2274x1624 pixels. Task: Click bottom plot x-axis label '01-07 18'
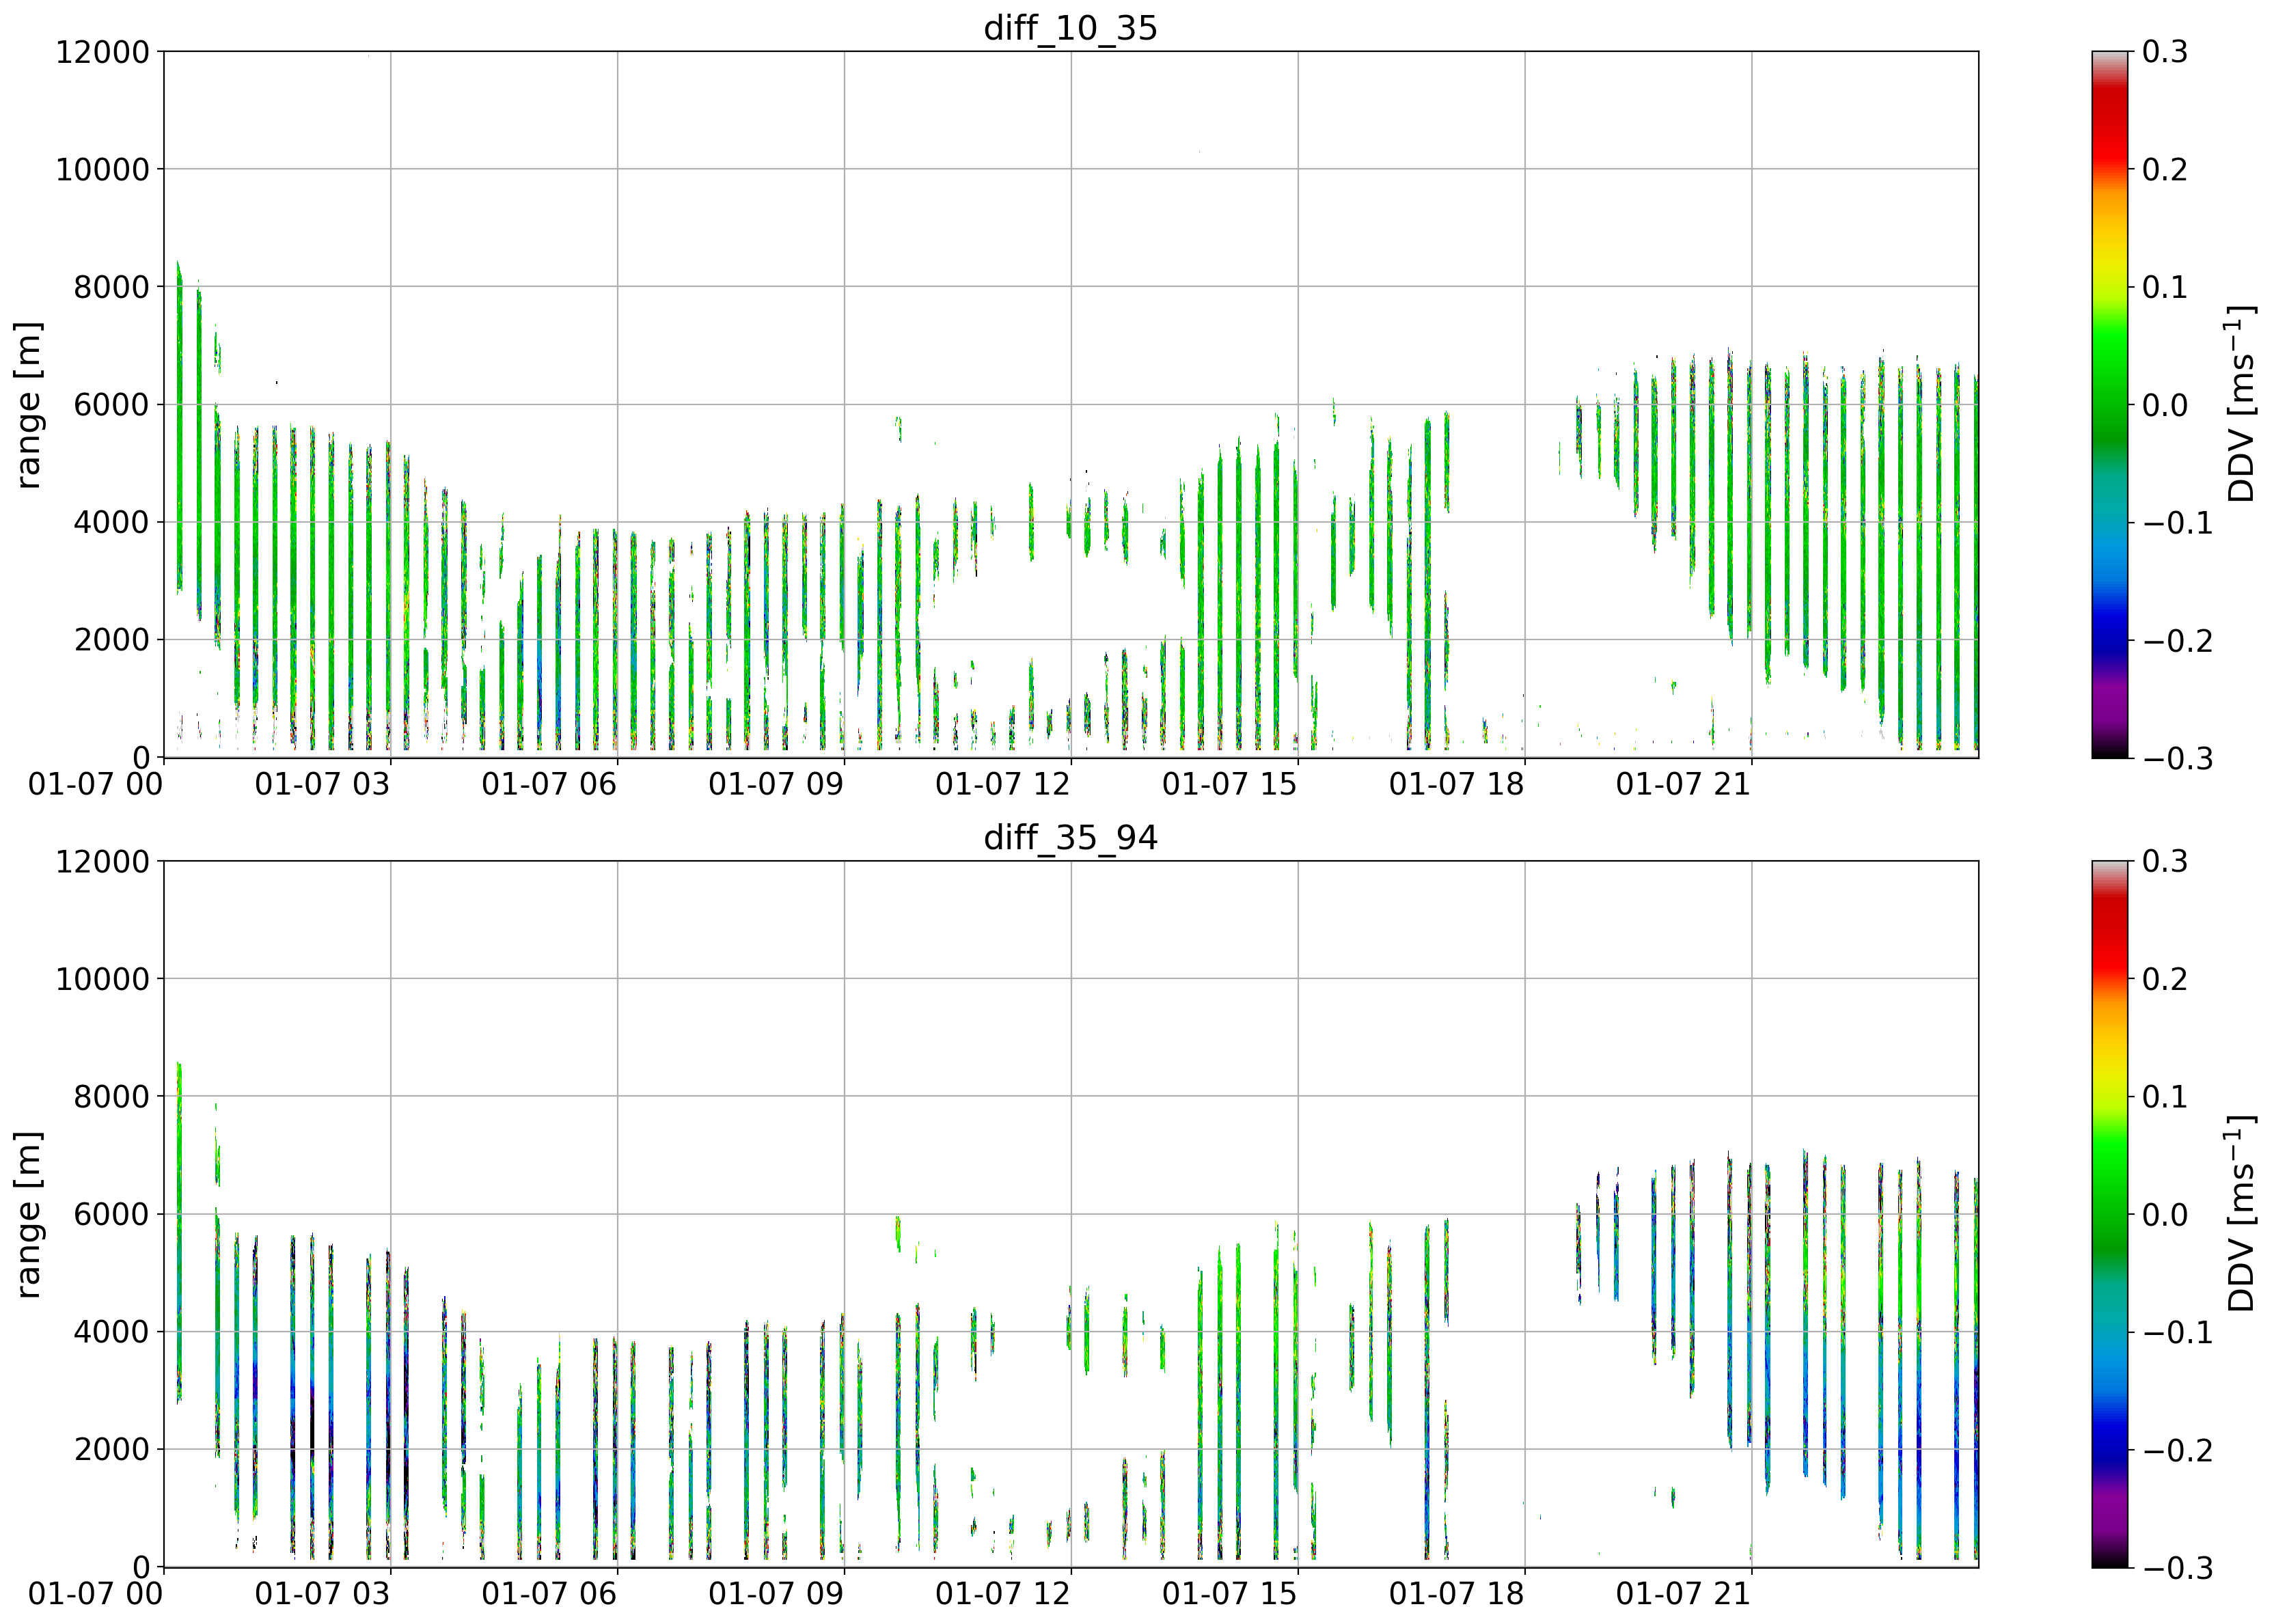1457,1594
